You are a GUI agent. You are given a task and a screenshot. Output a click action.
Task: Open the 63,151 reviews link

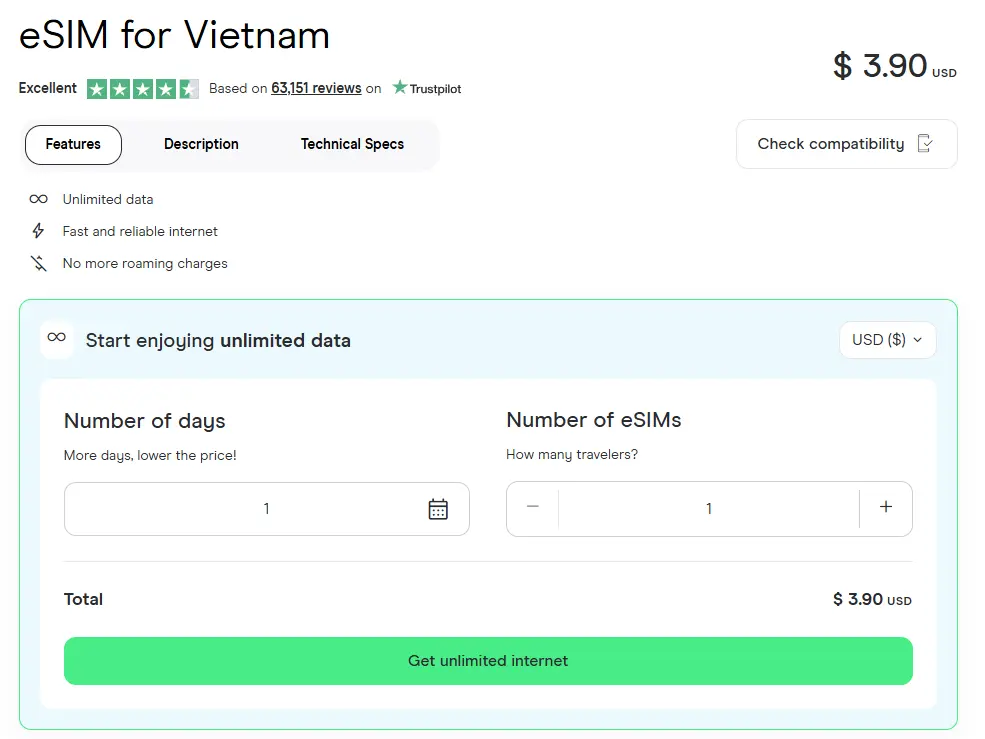coord(316,88)
